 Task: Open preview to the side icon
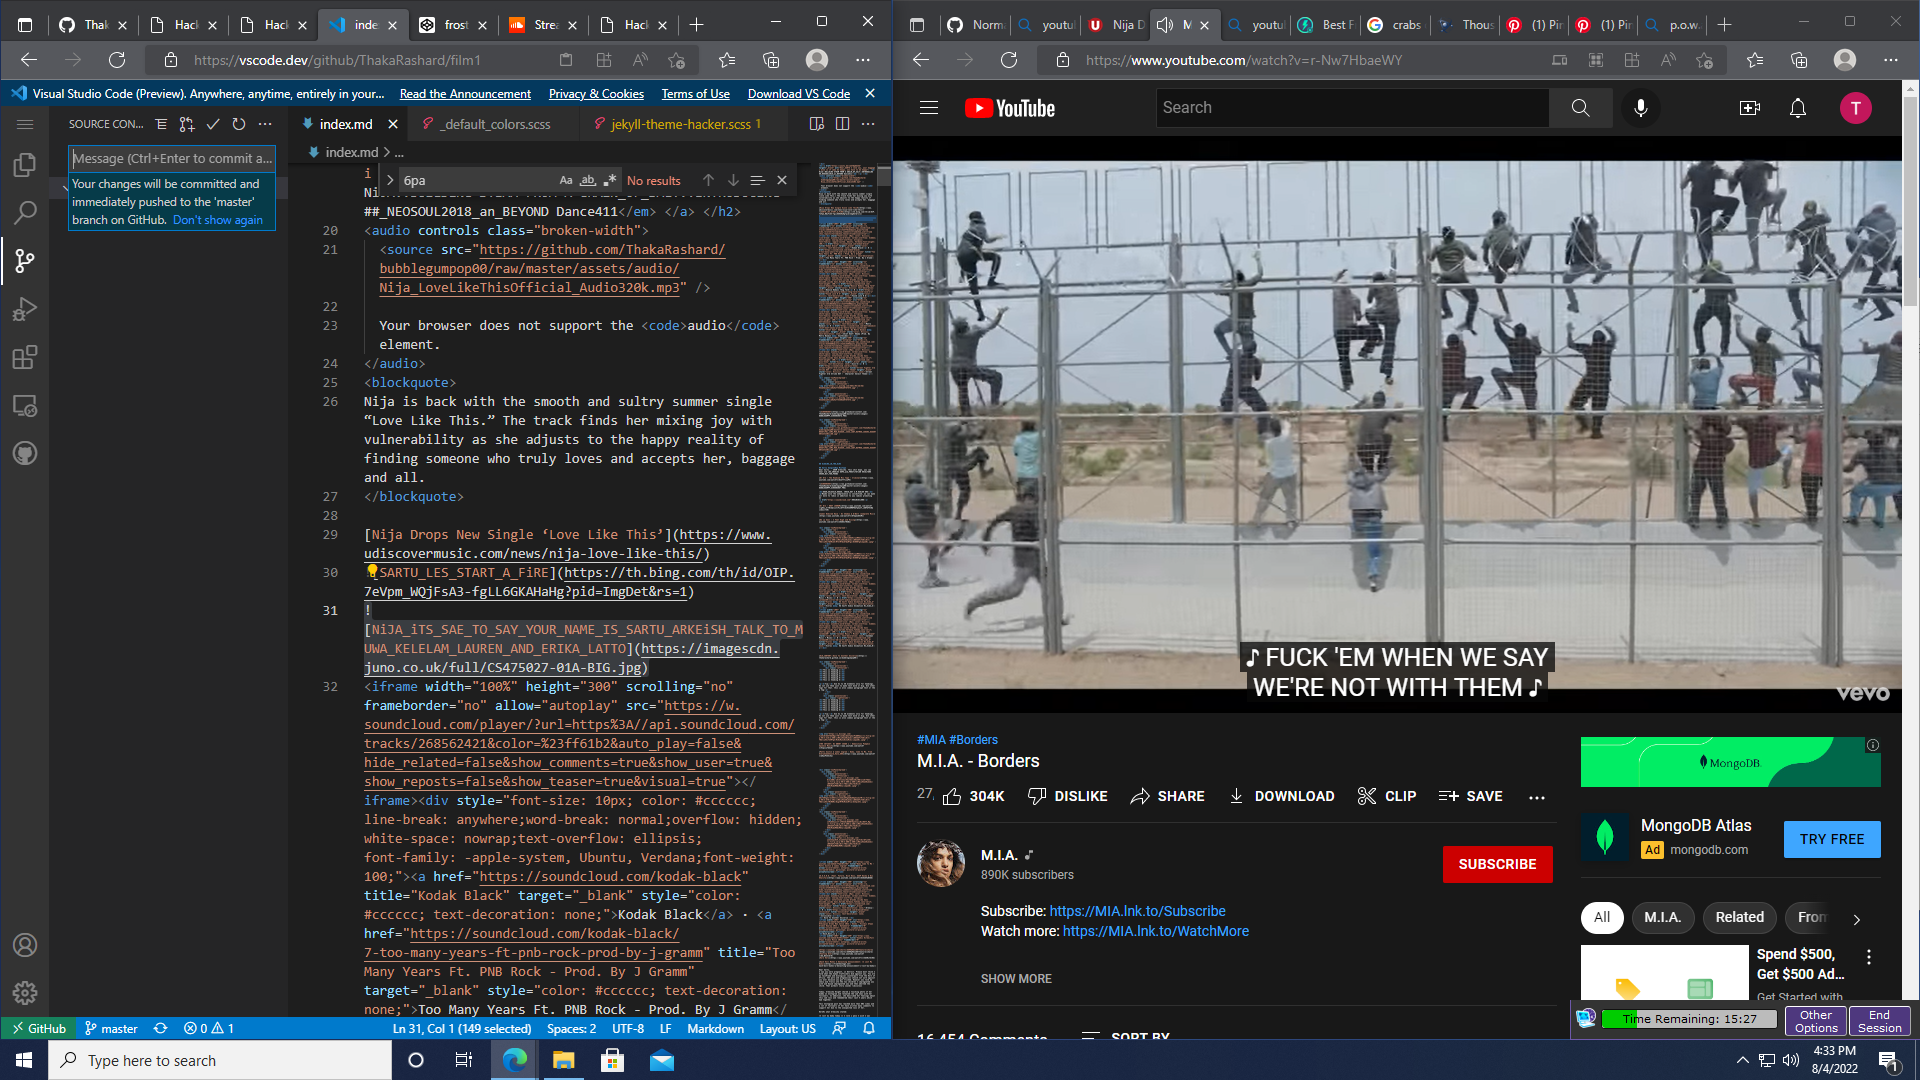point(817,124)
